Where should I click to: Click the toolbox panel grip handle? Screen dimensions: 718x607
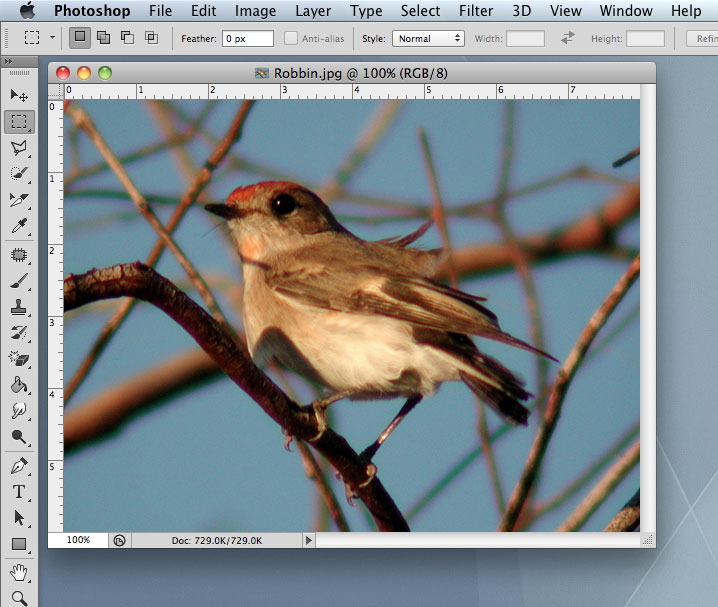click(x=19, y=73)
